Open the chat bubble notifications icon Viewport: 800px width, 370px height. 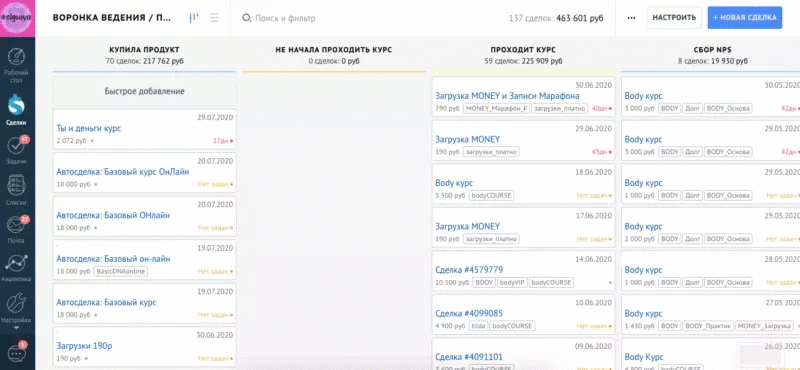(x=17, y=352)
